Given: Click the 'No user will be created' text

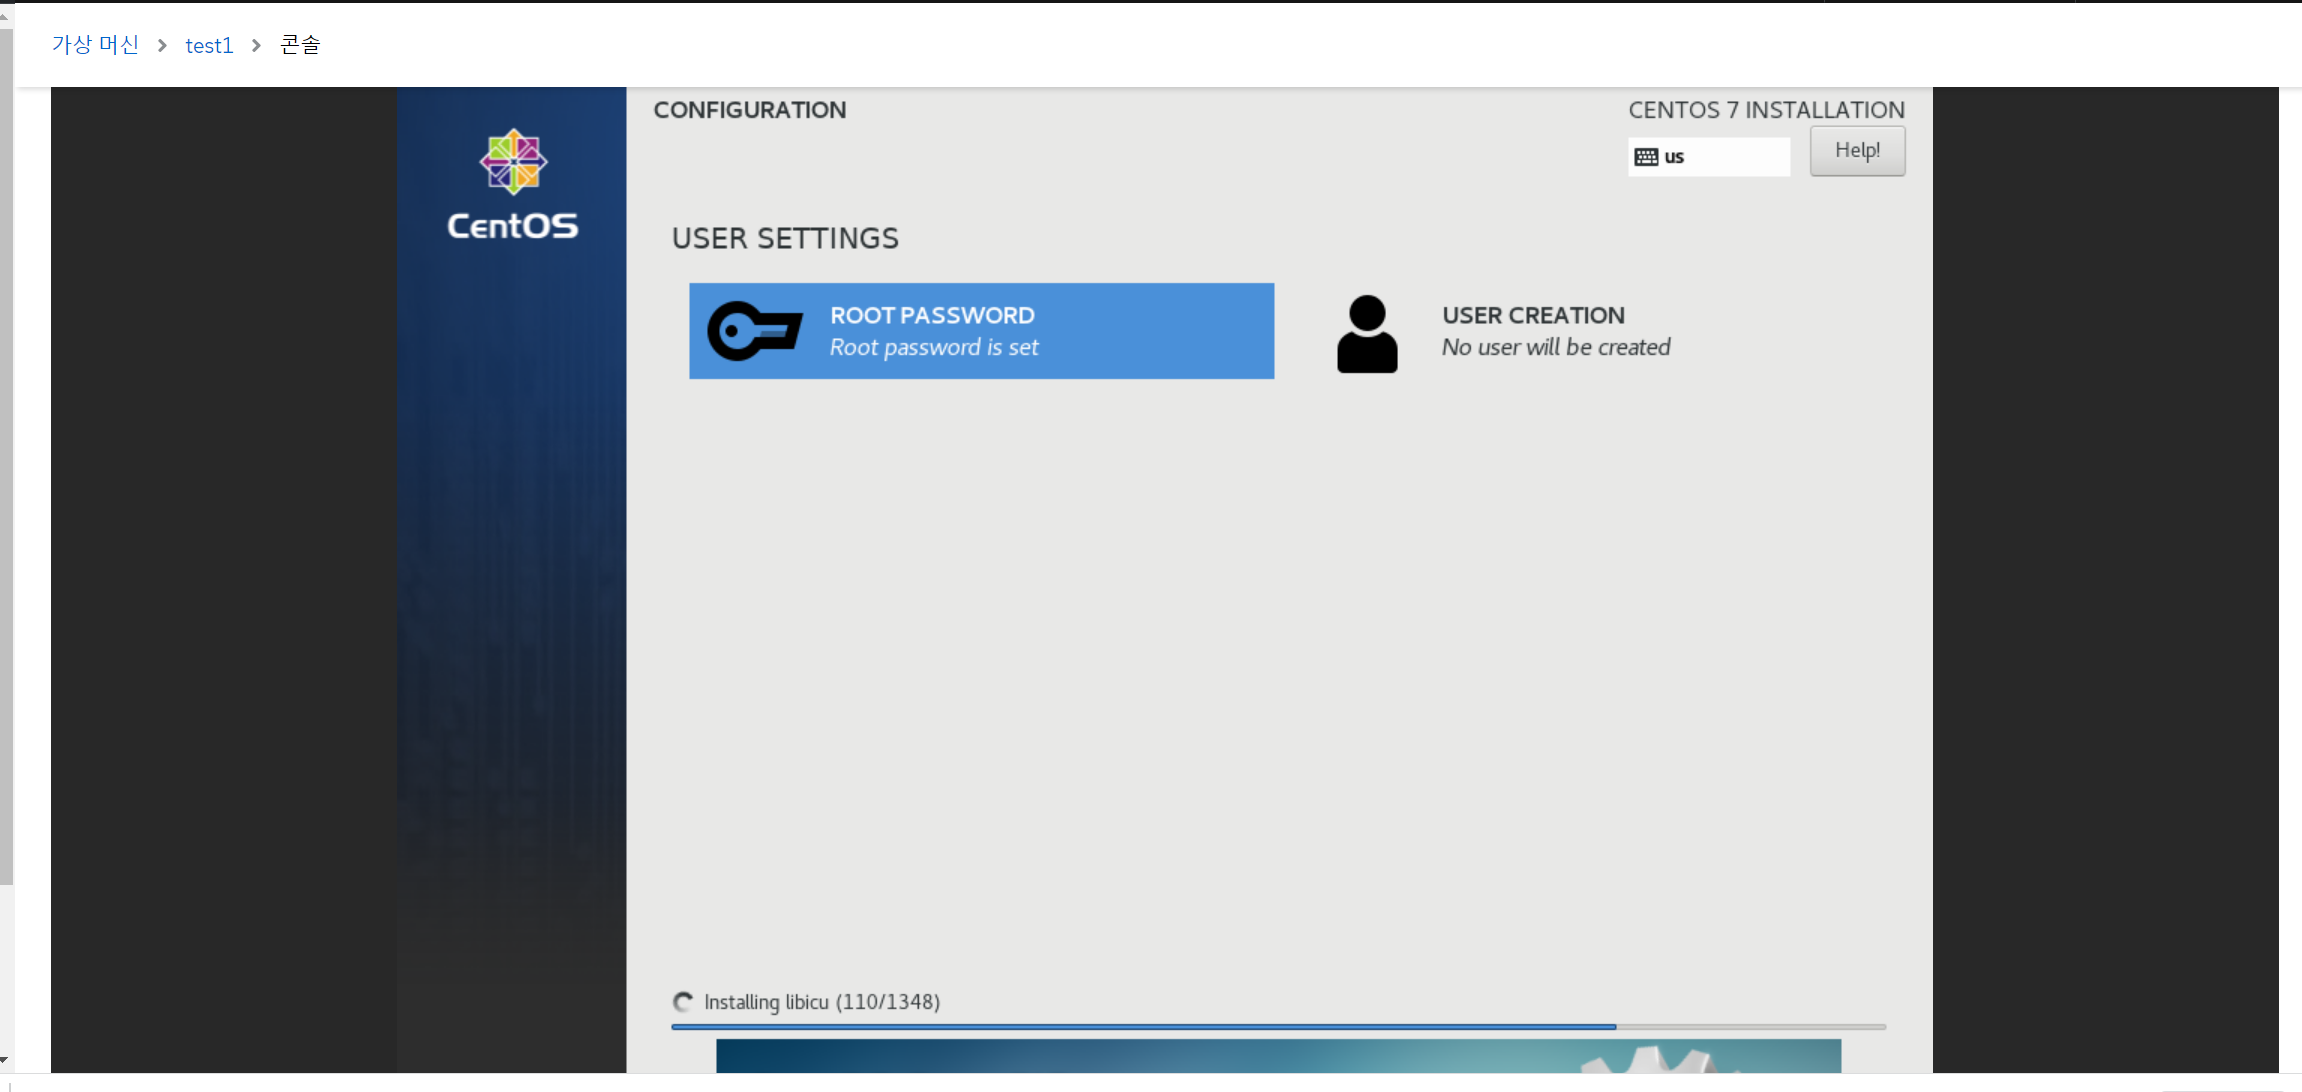Looking at the screenshot, I should (x=1555, y=347).
